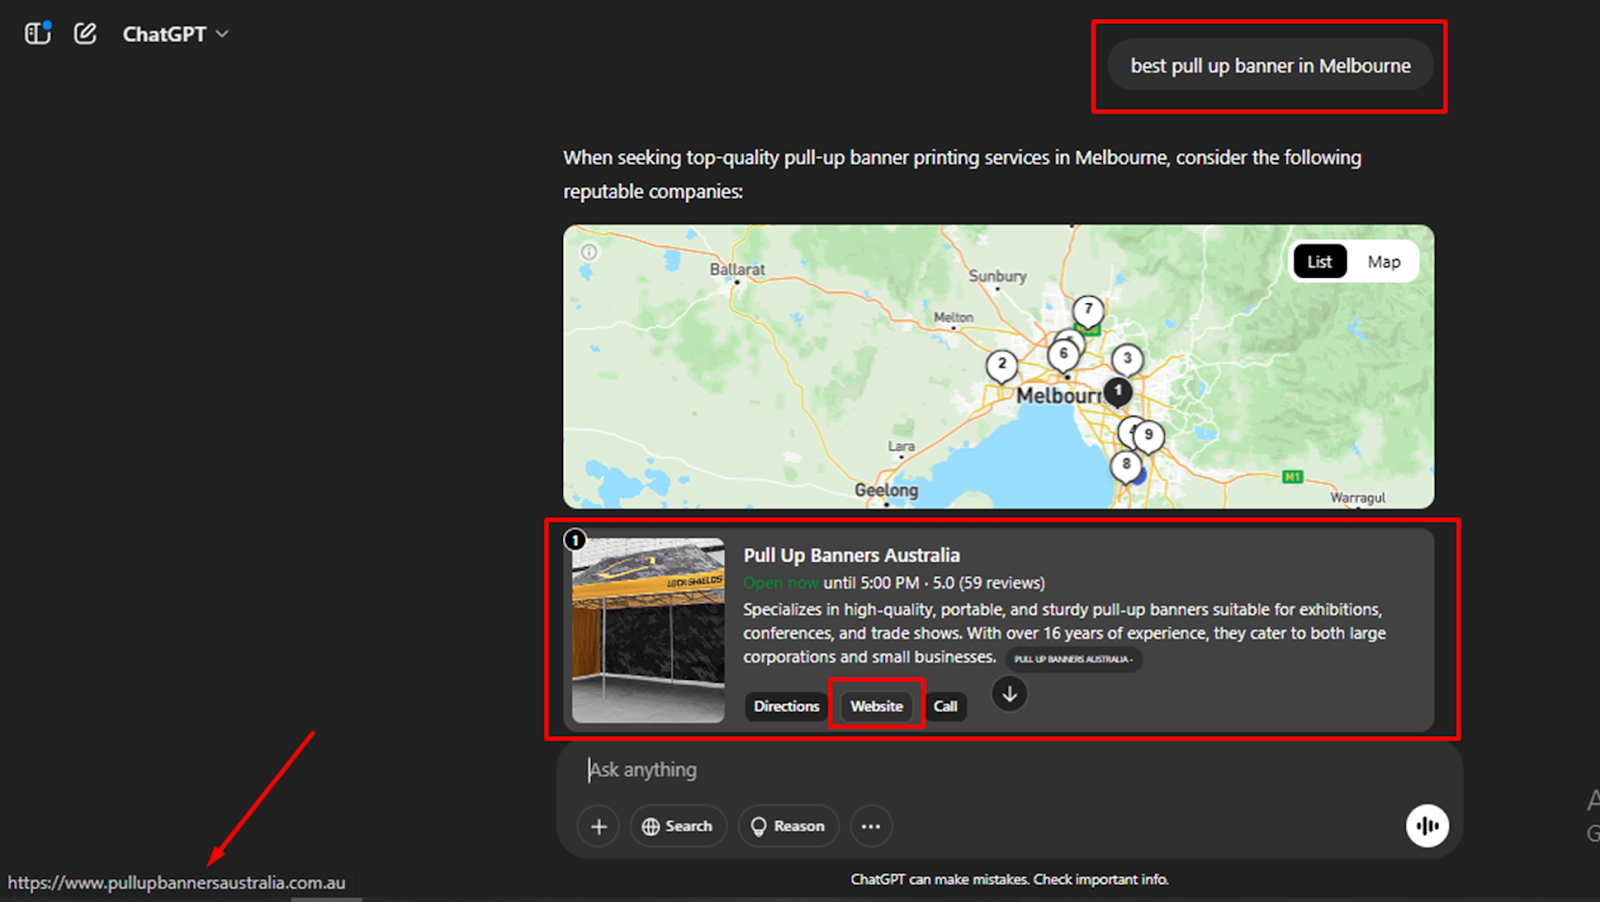Switch map view to List
Image resolution: width=1600 pixels, height=902 pixels.
click(1319, 262)
